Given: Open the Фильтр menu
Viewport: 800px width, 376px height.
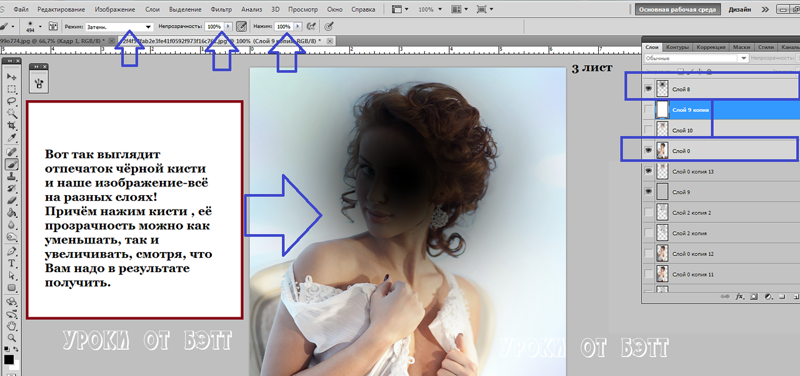Looking at the screenshot, I should pos(221,9).
